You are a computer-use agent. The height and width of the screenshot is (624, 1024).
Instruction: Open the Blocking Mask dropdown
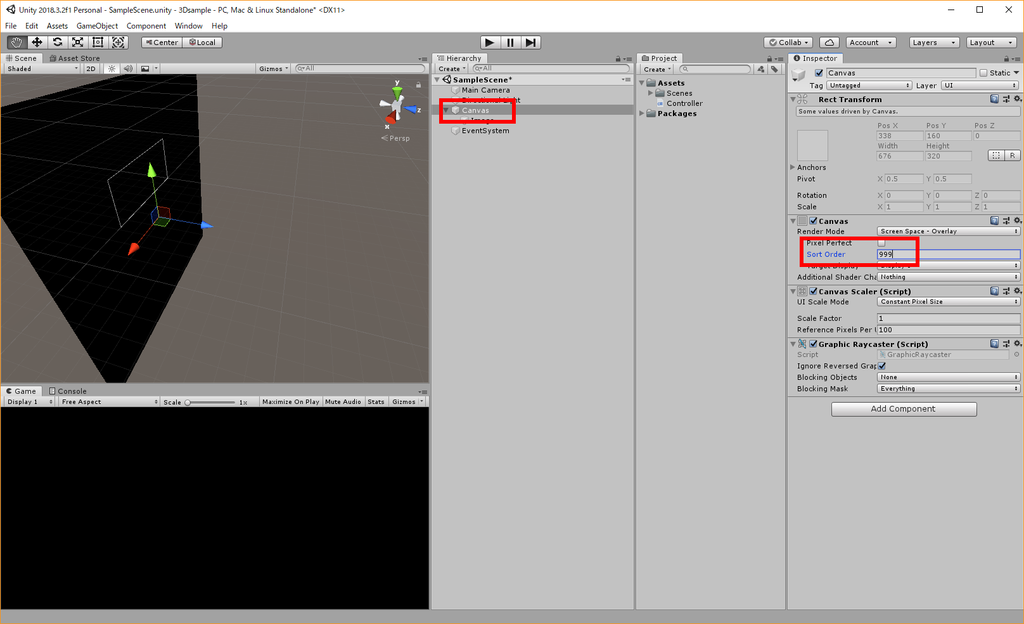tap(948, 388)
